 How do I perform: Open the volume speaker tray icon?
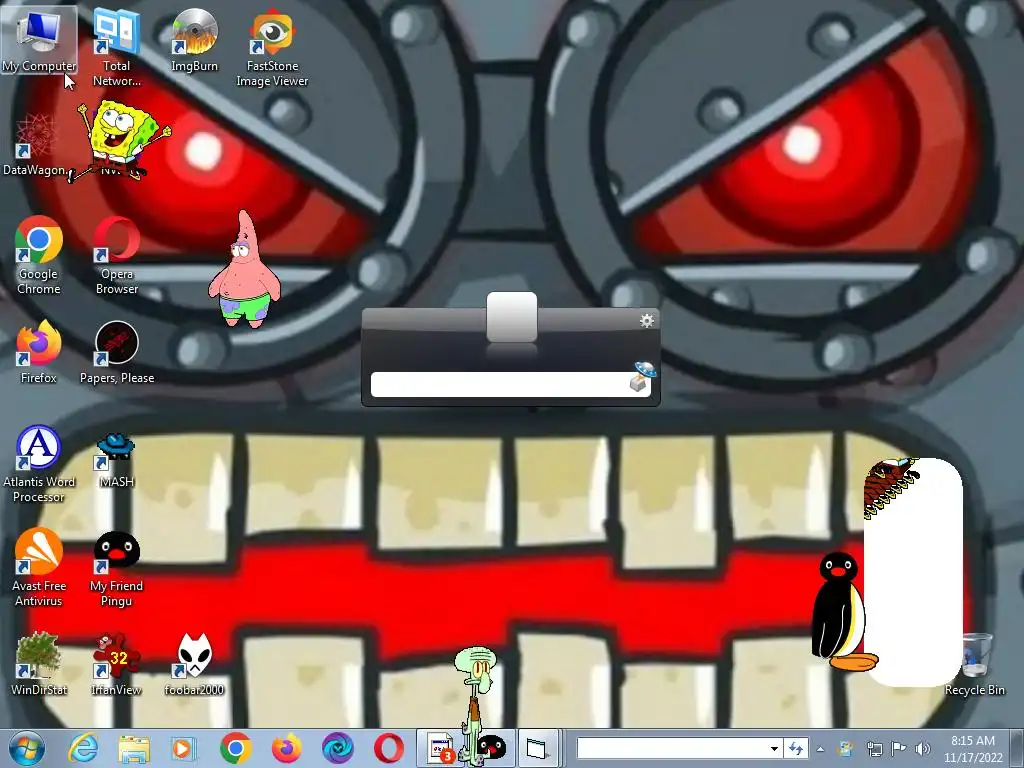[x=923, y=748]
